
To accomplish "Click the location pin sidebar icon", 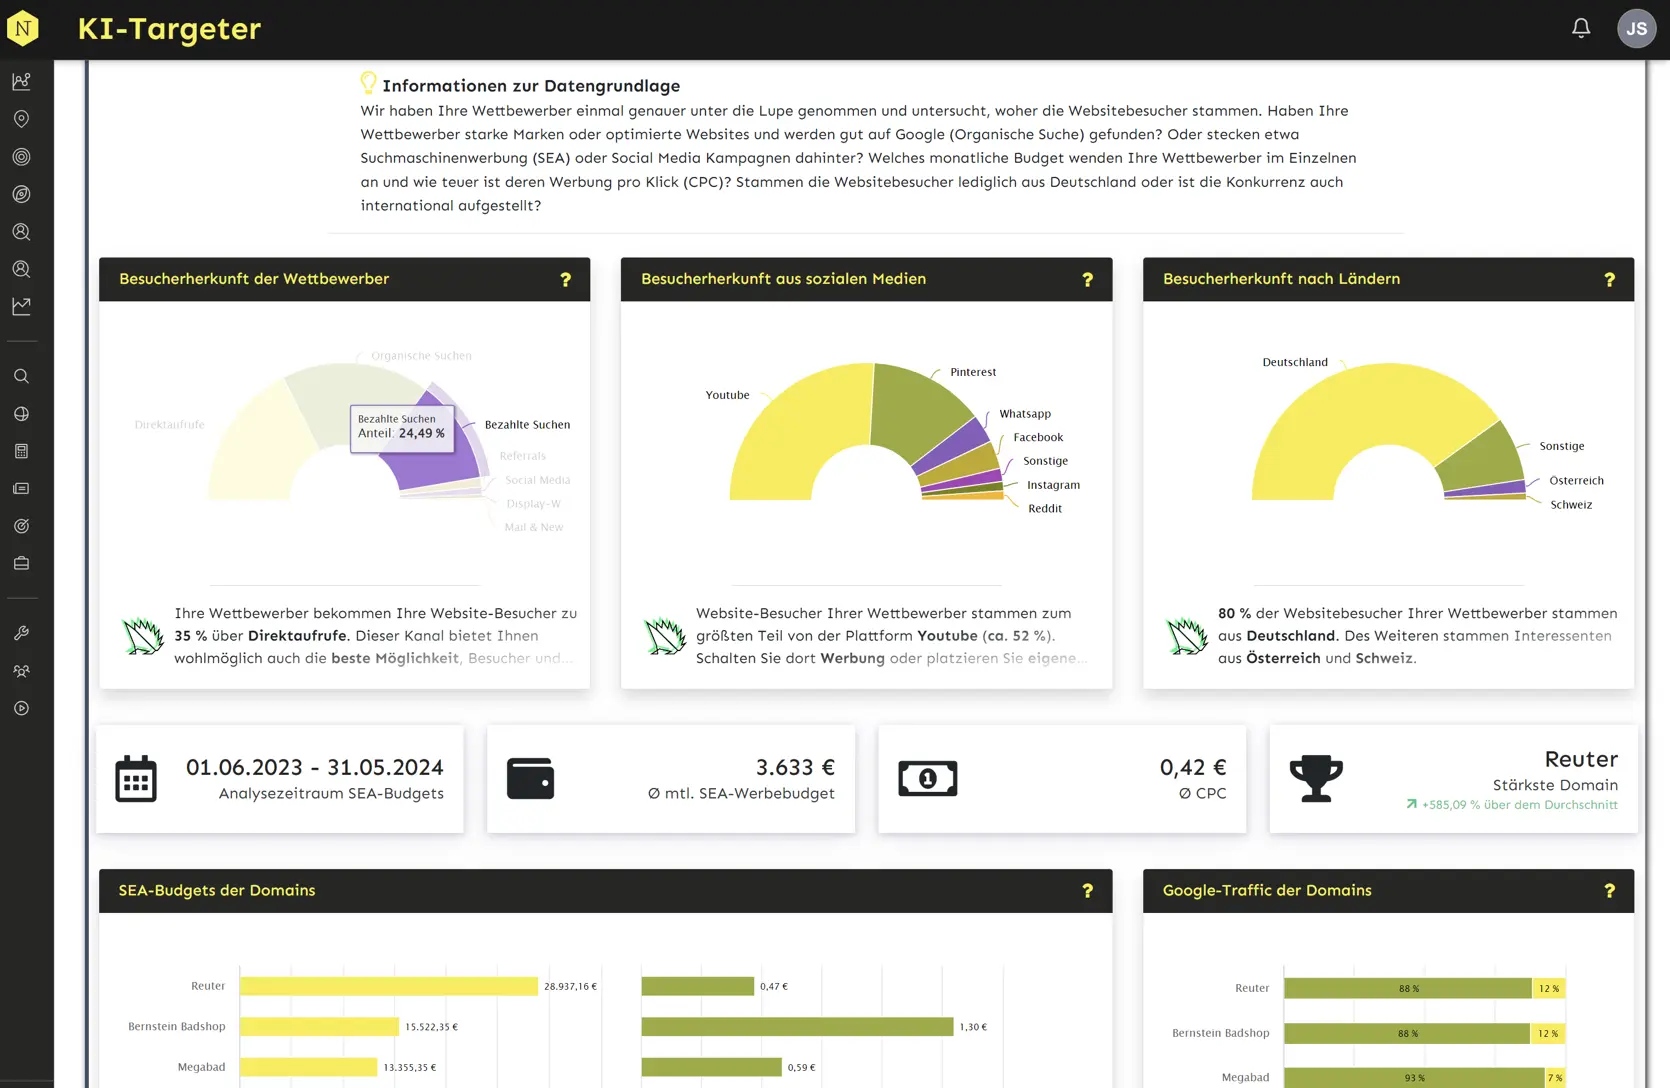I will (x=21, y=119).
